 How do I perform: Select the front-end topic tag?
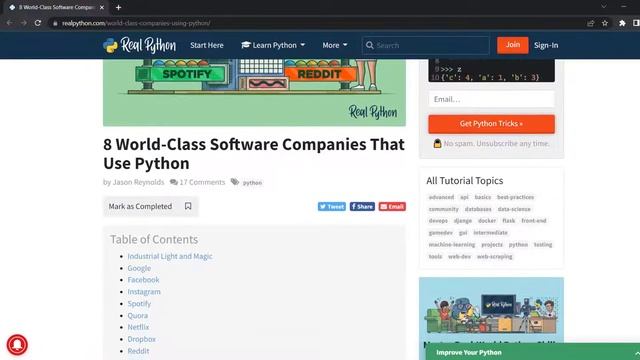coord(534,221)
